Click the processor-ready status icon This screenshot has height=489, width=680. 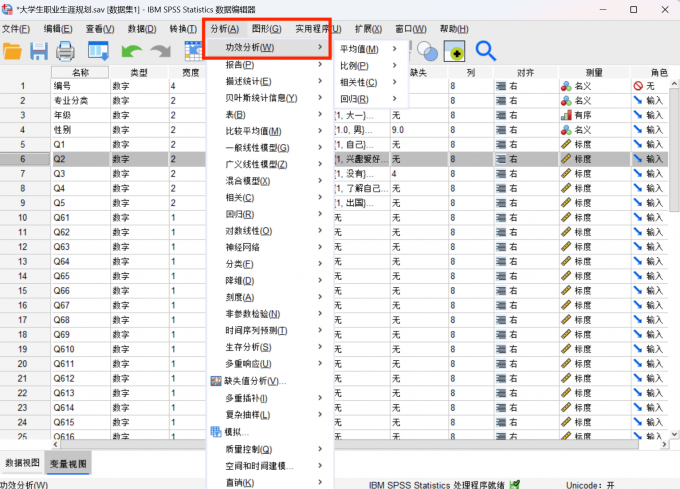click(515, 484)
